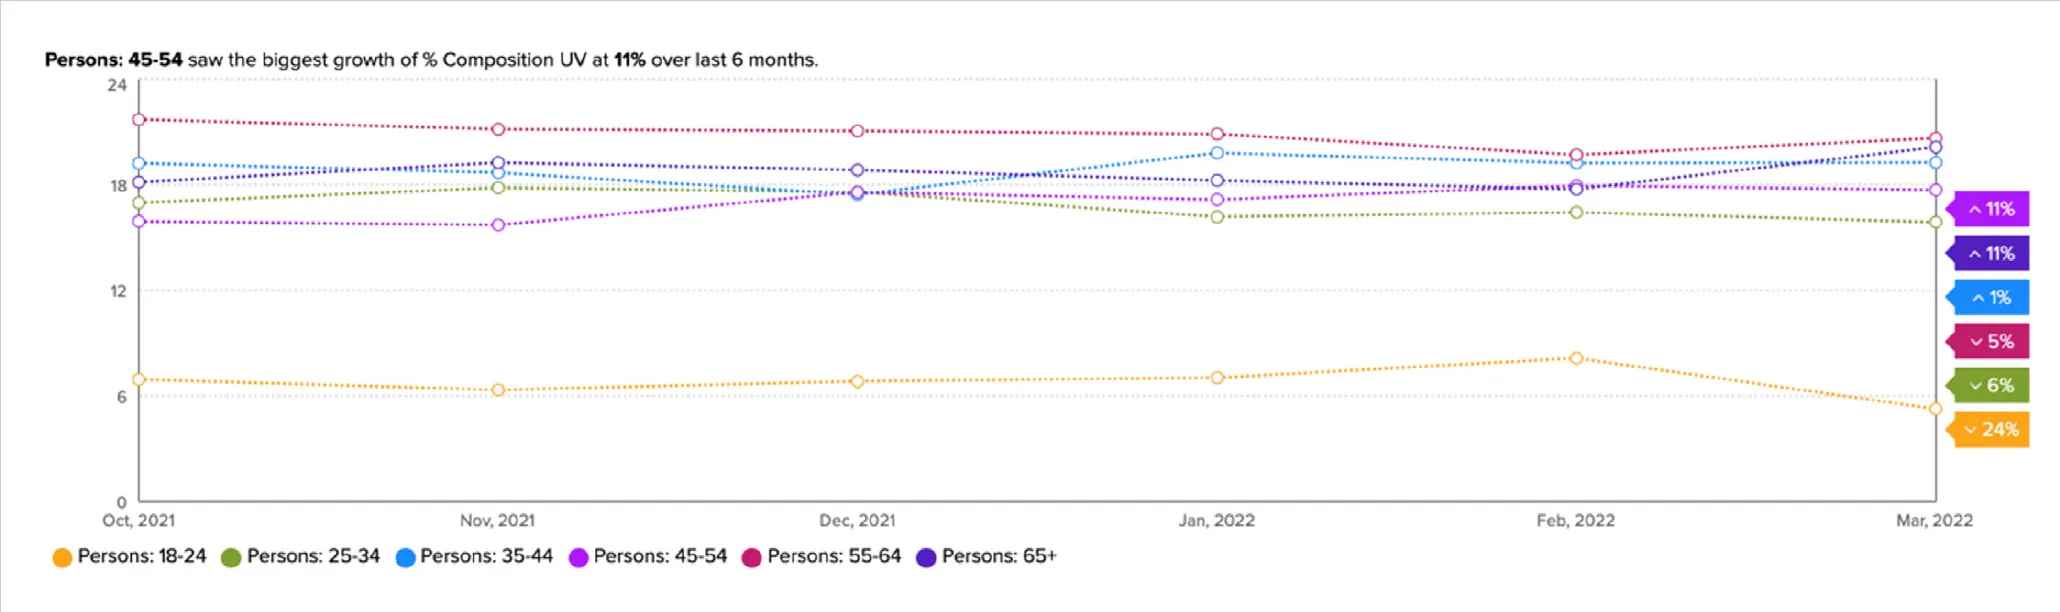Click the orange 24% decrease badge
The width and height of the screenshot is (2060, 612).
1991,430
